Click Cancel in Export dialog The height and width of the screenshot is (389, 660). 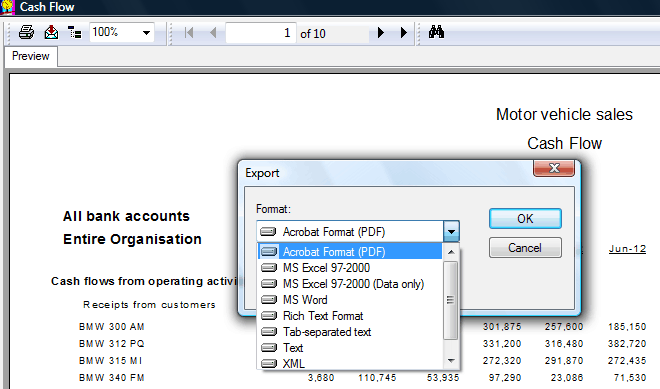525,248
